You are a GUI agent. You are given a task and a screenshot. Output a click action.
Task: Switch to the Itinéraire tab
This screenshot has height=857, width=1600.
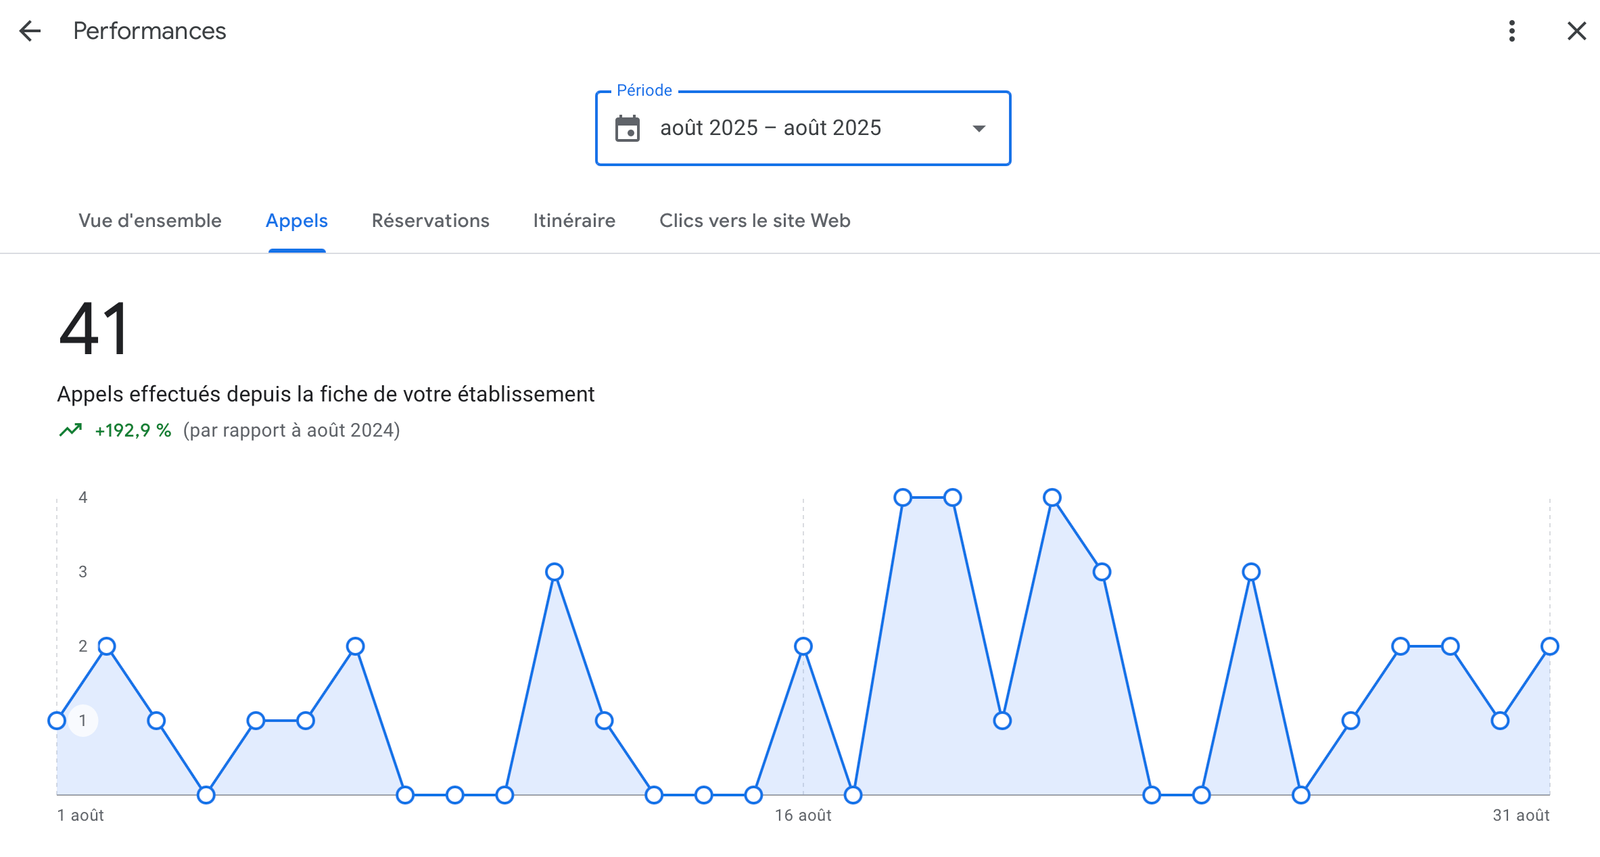tap(574, 221)
